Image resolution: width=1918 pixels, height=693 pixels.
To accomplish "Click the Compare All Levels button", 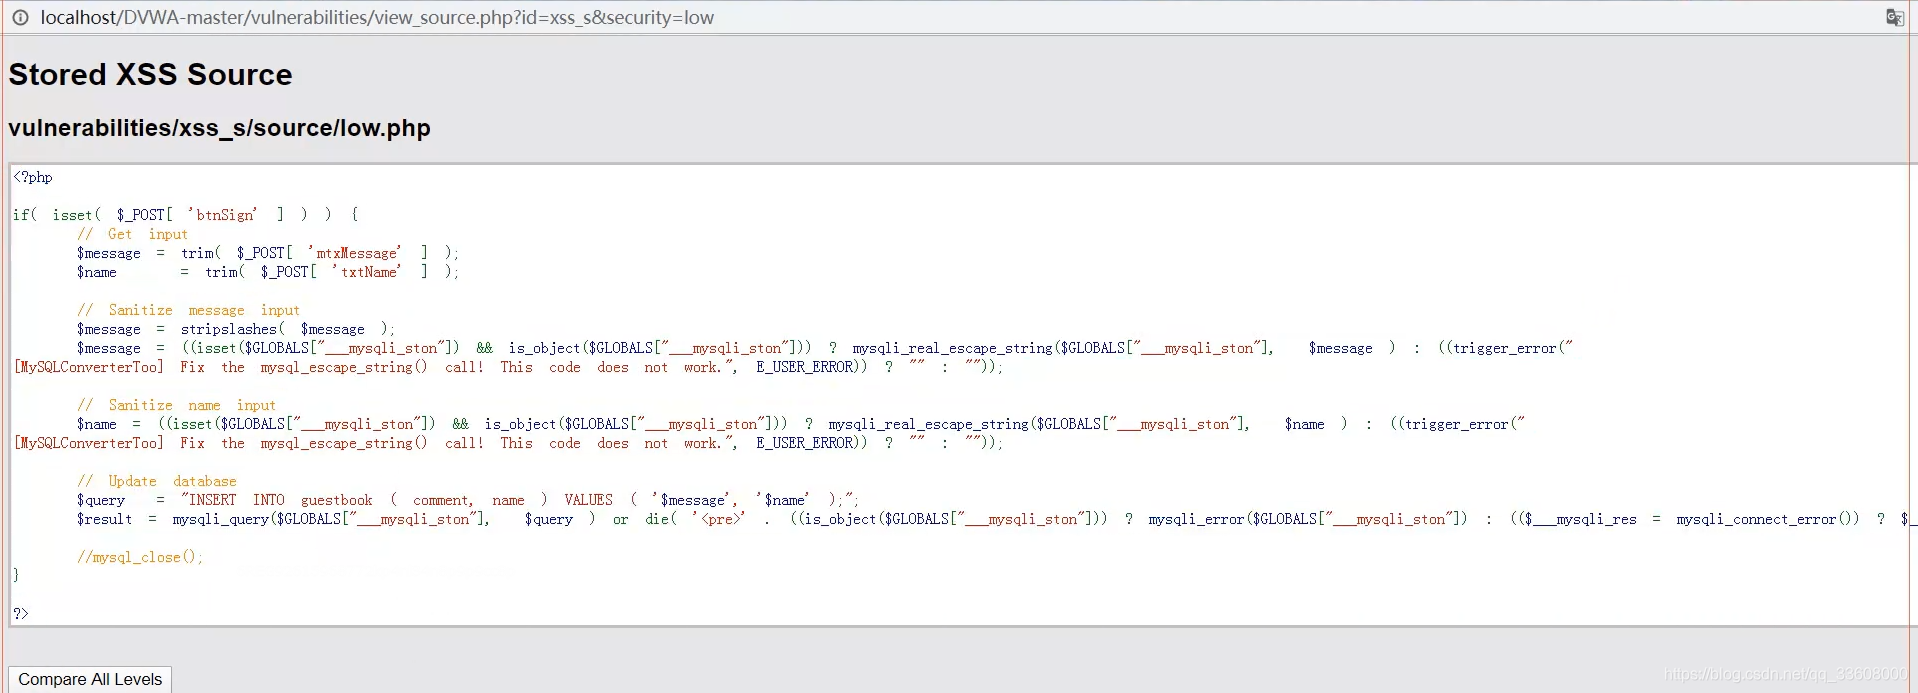I will pos(90,679).
